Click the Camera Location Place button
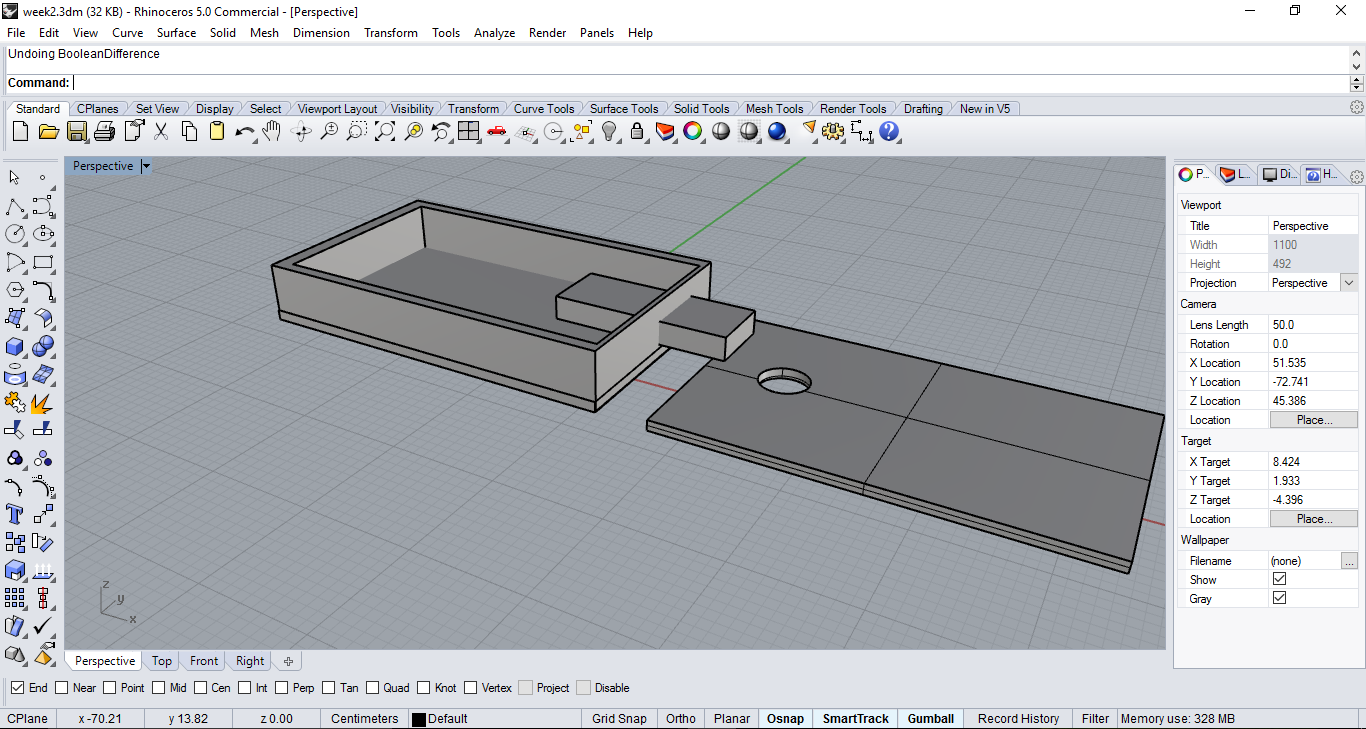Viewport: 1366px width, 729px height. tap(1313, 420)
